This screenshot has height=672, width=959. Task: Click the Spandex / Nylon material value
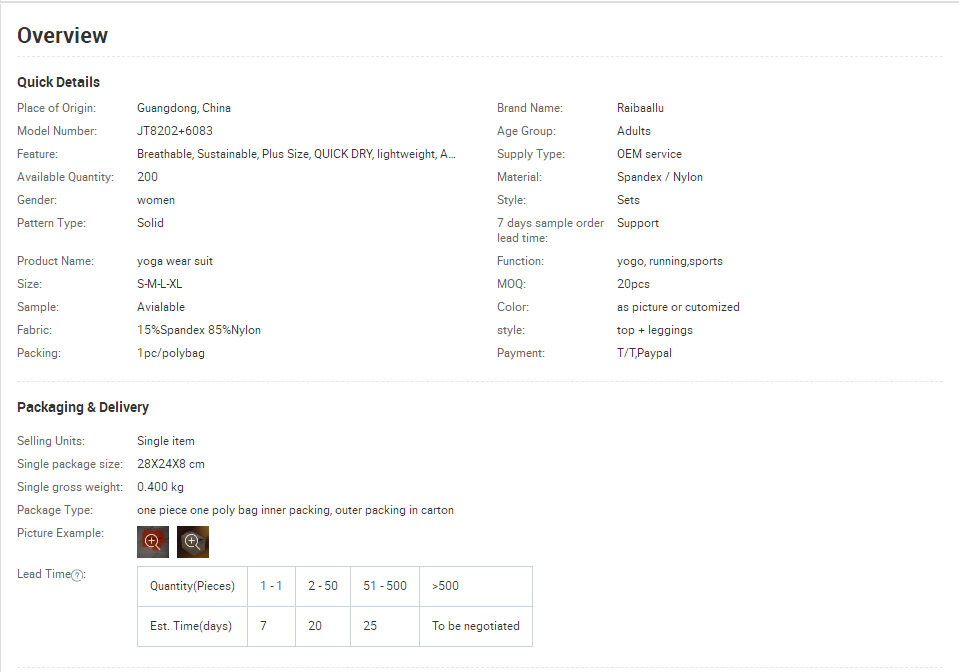pyautogui.click(x=660, y=177)
